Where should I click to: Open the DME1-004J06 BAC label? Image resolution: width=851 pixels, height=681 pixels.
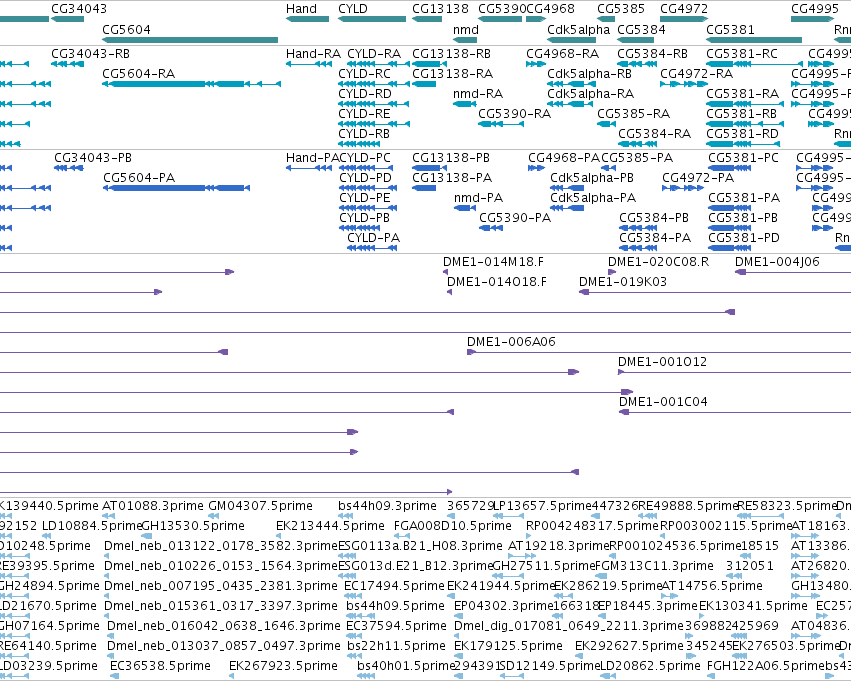(x=777, y=262)
